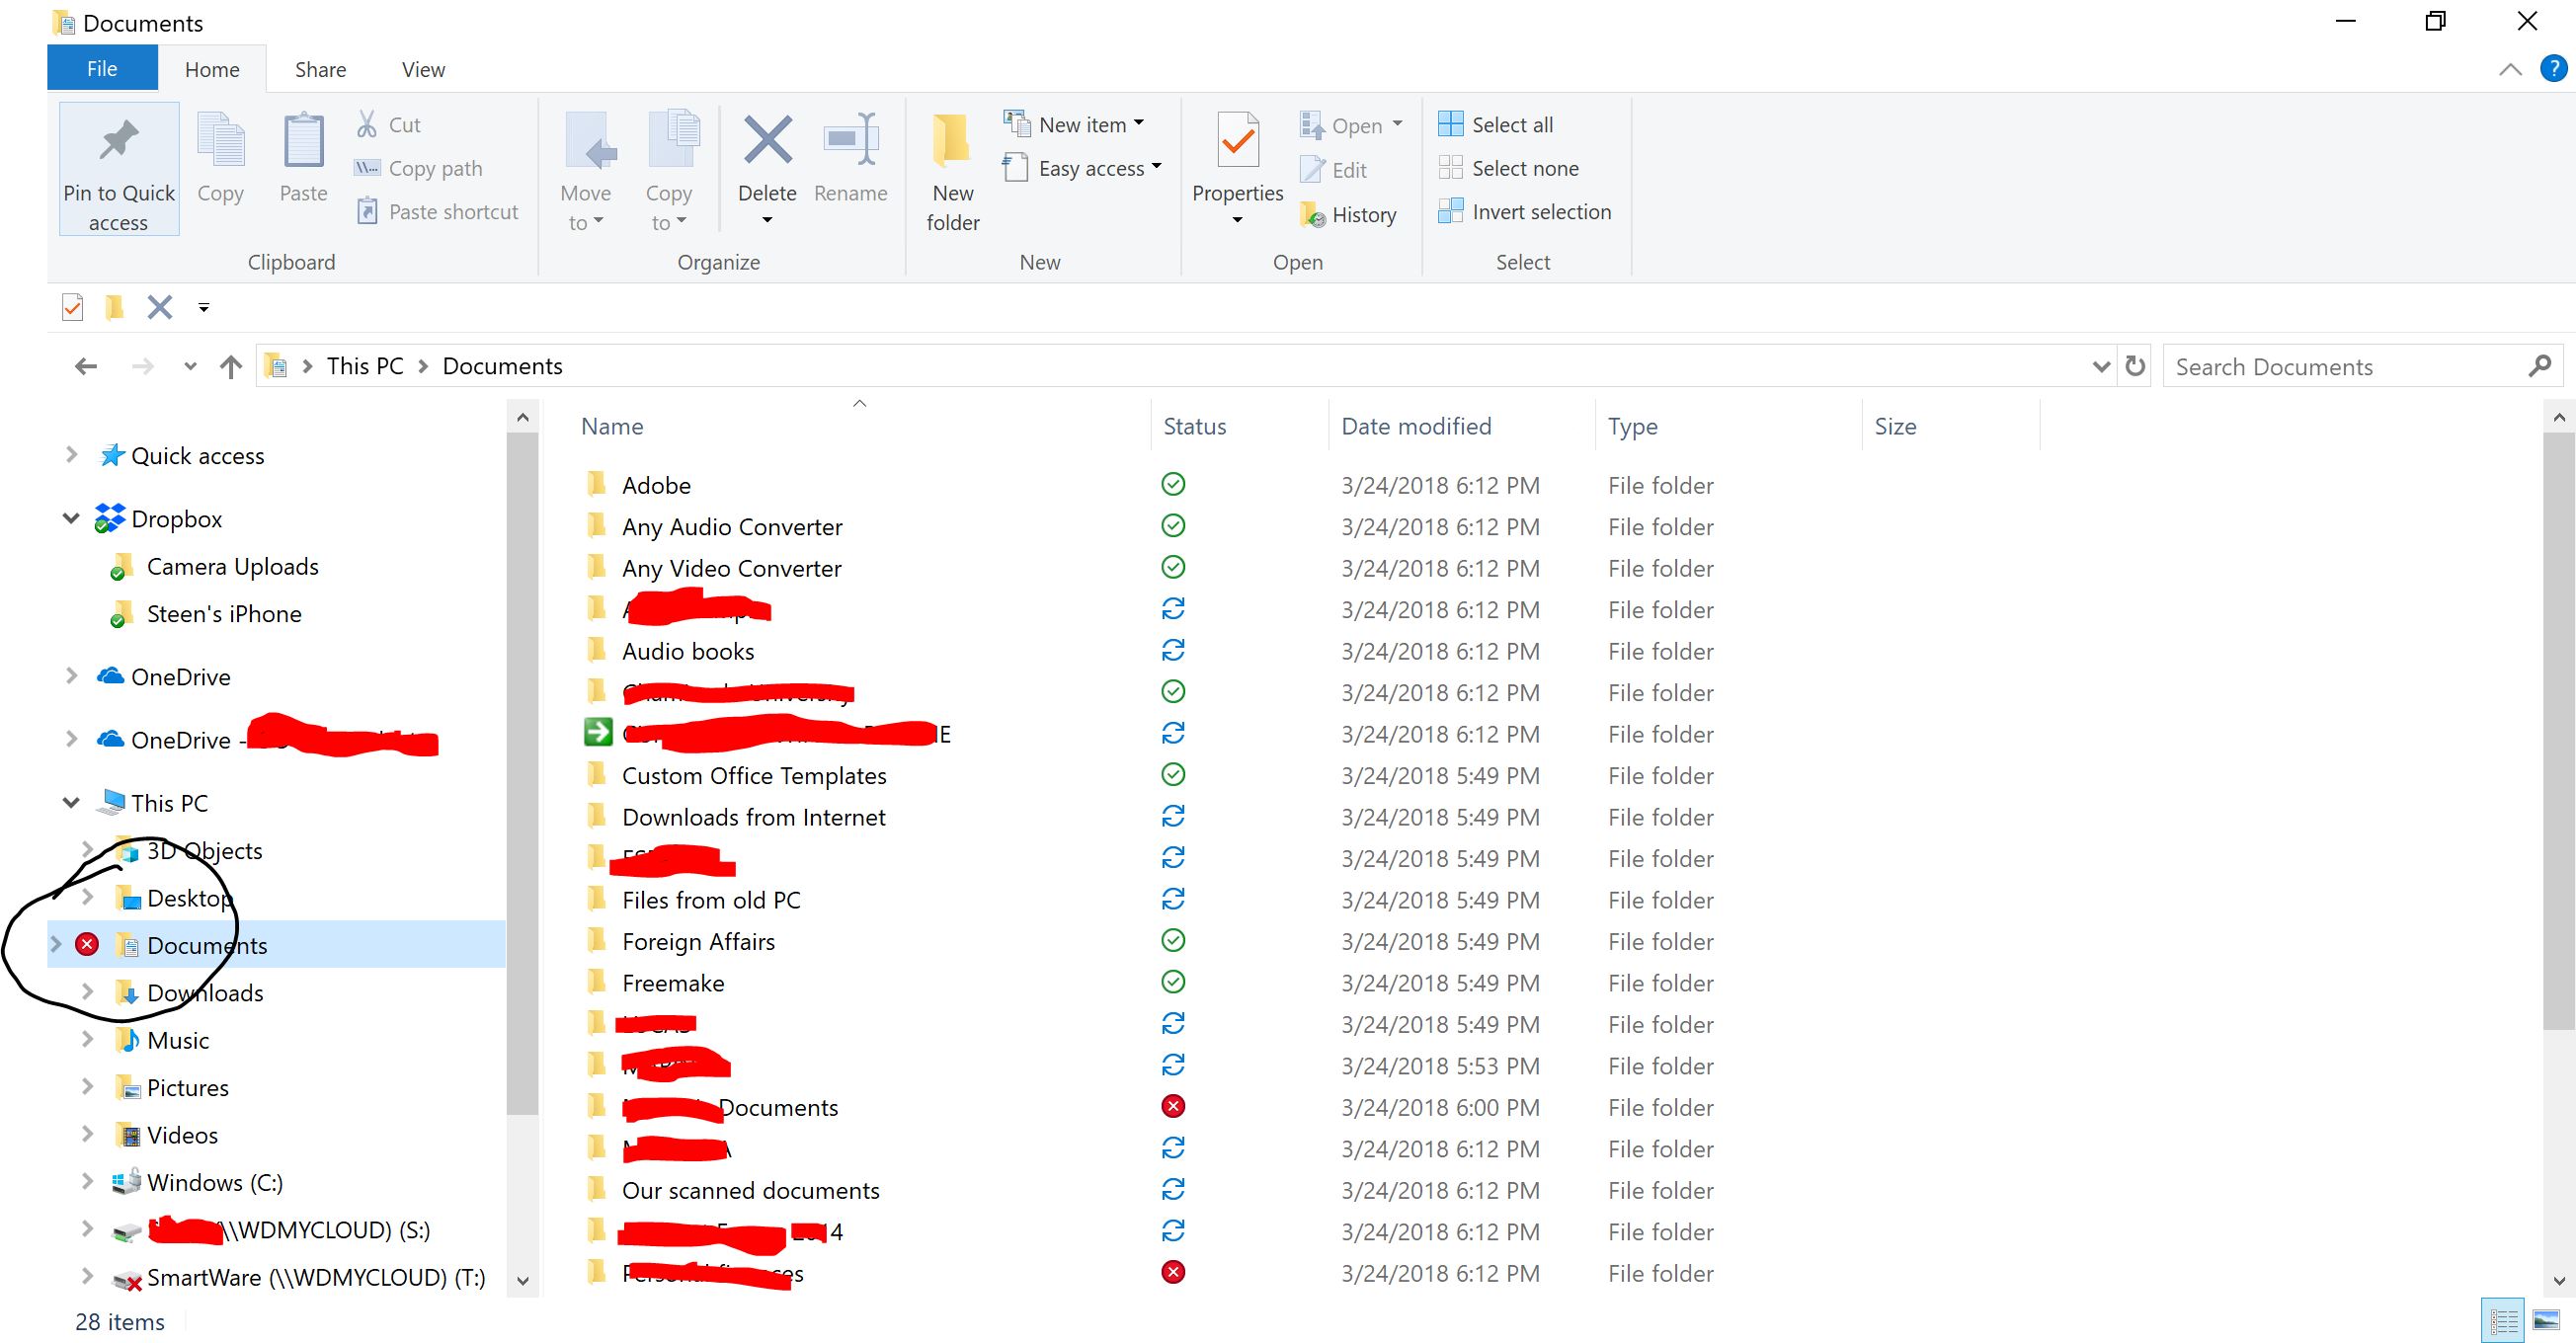Image resolution: width=2576 pixels, height=1343 pixels.
Task: Open the address bar history dropdown
Action: [2101, 367]
